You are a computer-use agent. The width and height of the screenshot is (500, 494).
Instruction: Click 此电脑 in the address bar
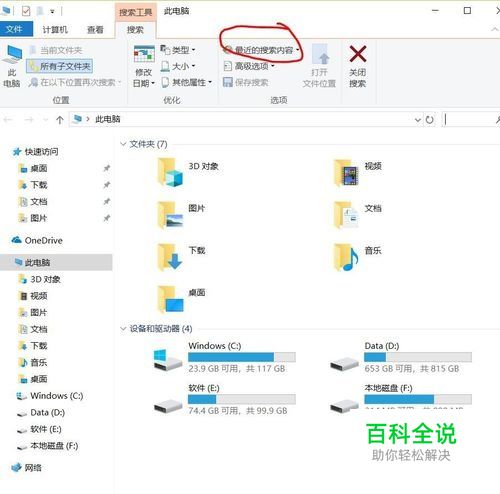108,119
